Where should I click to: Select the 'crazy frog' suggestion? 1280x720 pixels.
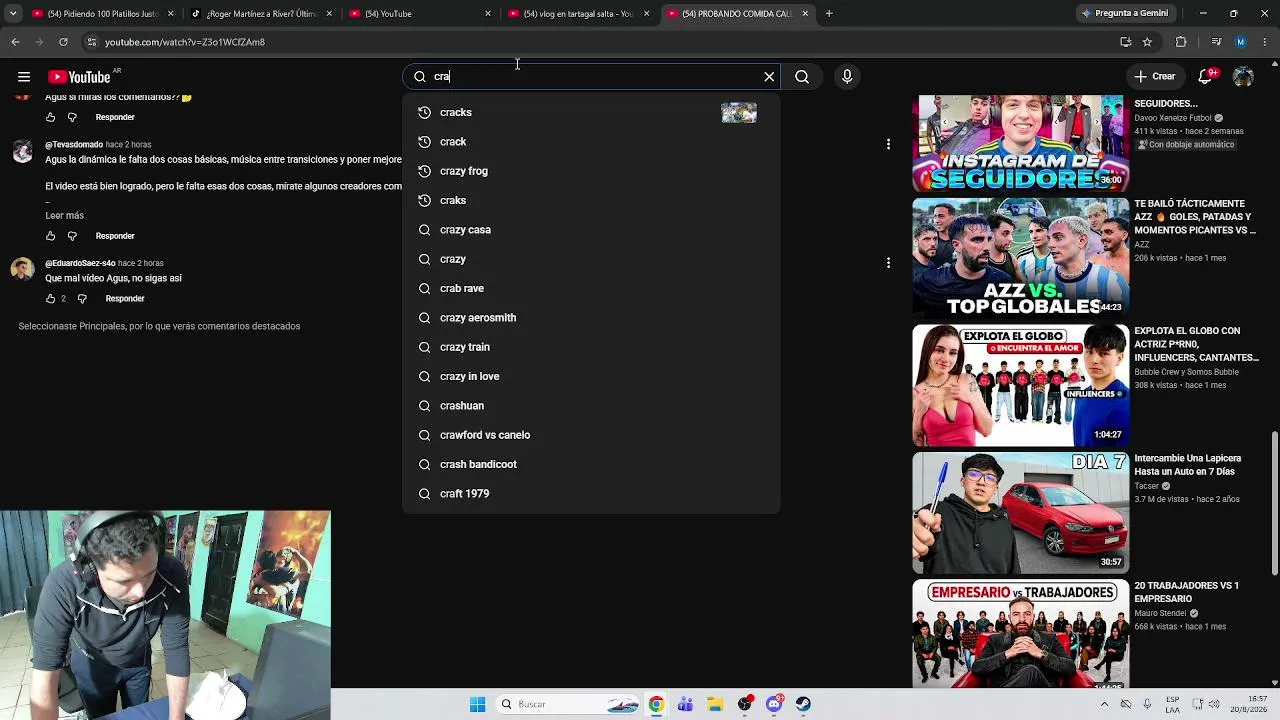(591, 171)
